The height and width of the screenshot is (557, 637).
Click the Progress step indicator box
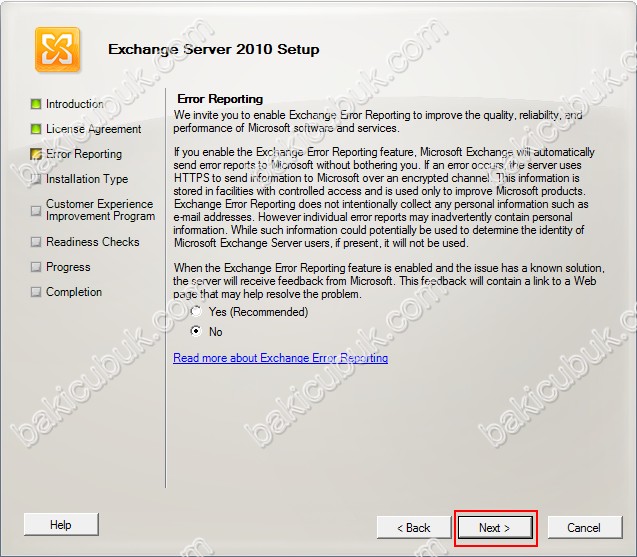click(x=36, y=267)
